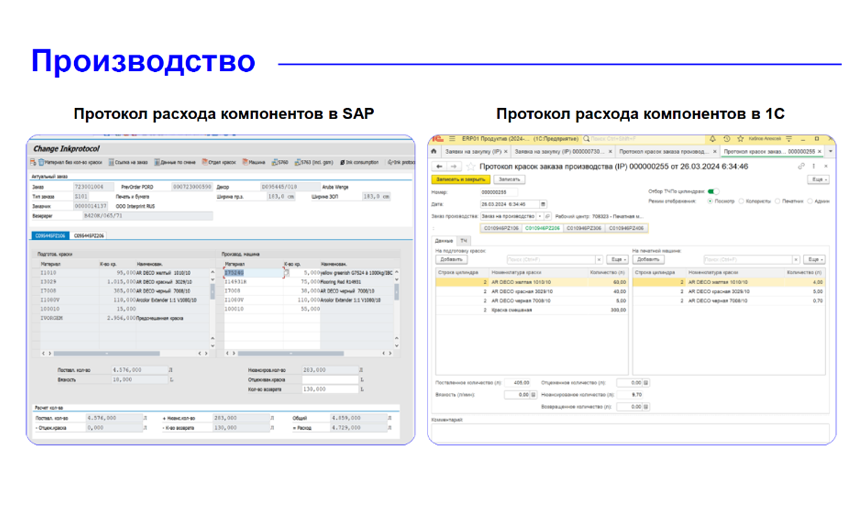Select SAP row I3029 AR DECO красный
The image size is (868, 512).
[x=123, y=282]
